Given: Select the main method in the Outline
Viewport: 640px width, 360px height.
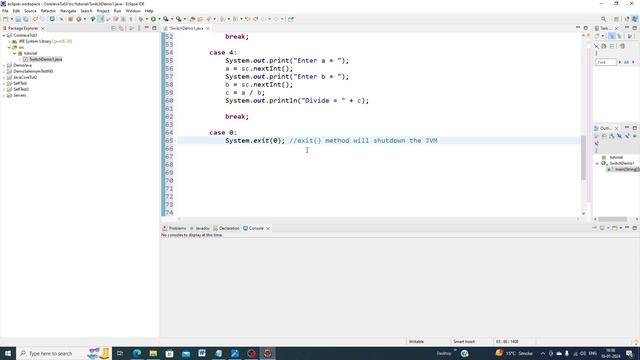Looking at the screenshot, I should click(x=623, y=169).
